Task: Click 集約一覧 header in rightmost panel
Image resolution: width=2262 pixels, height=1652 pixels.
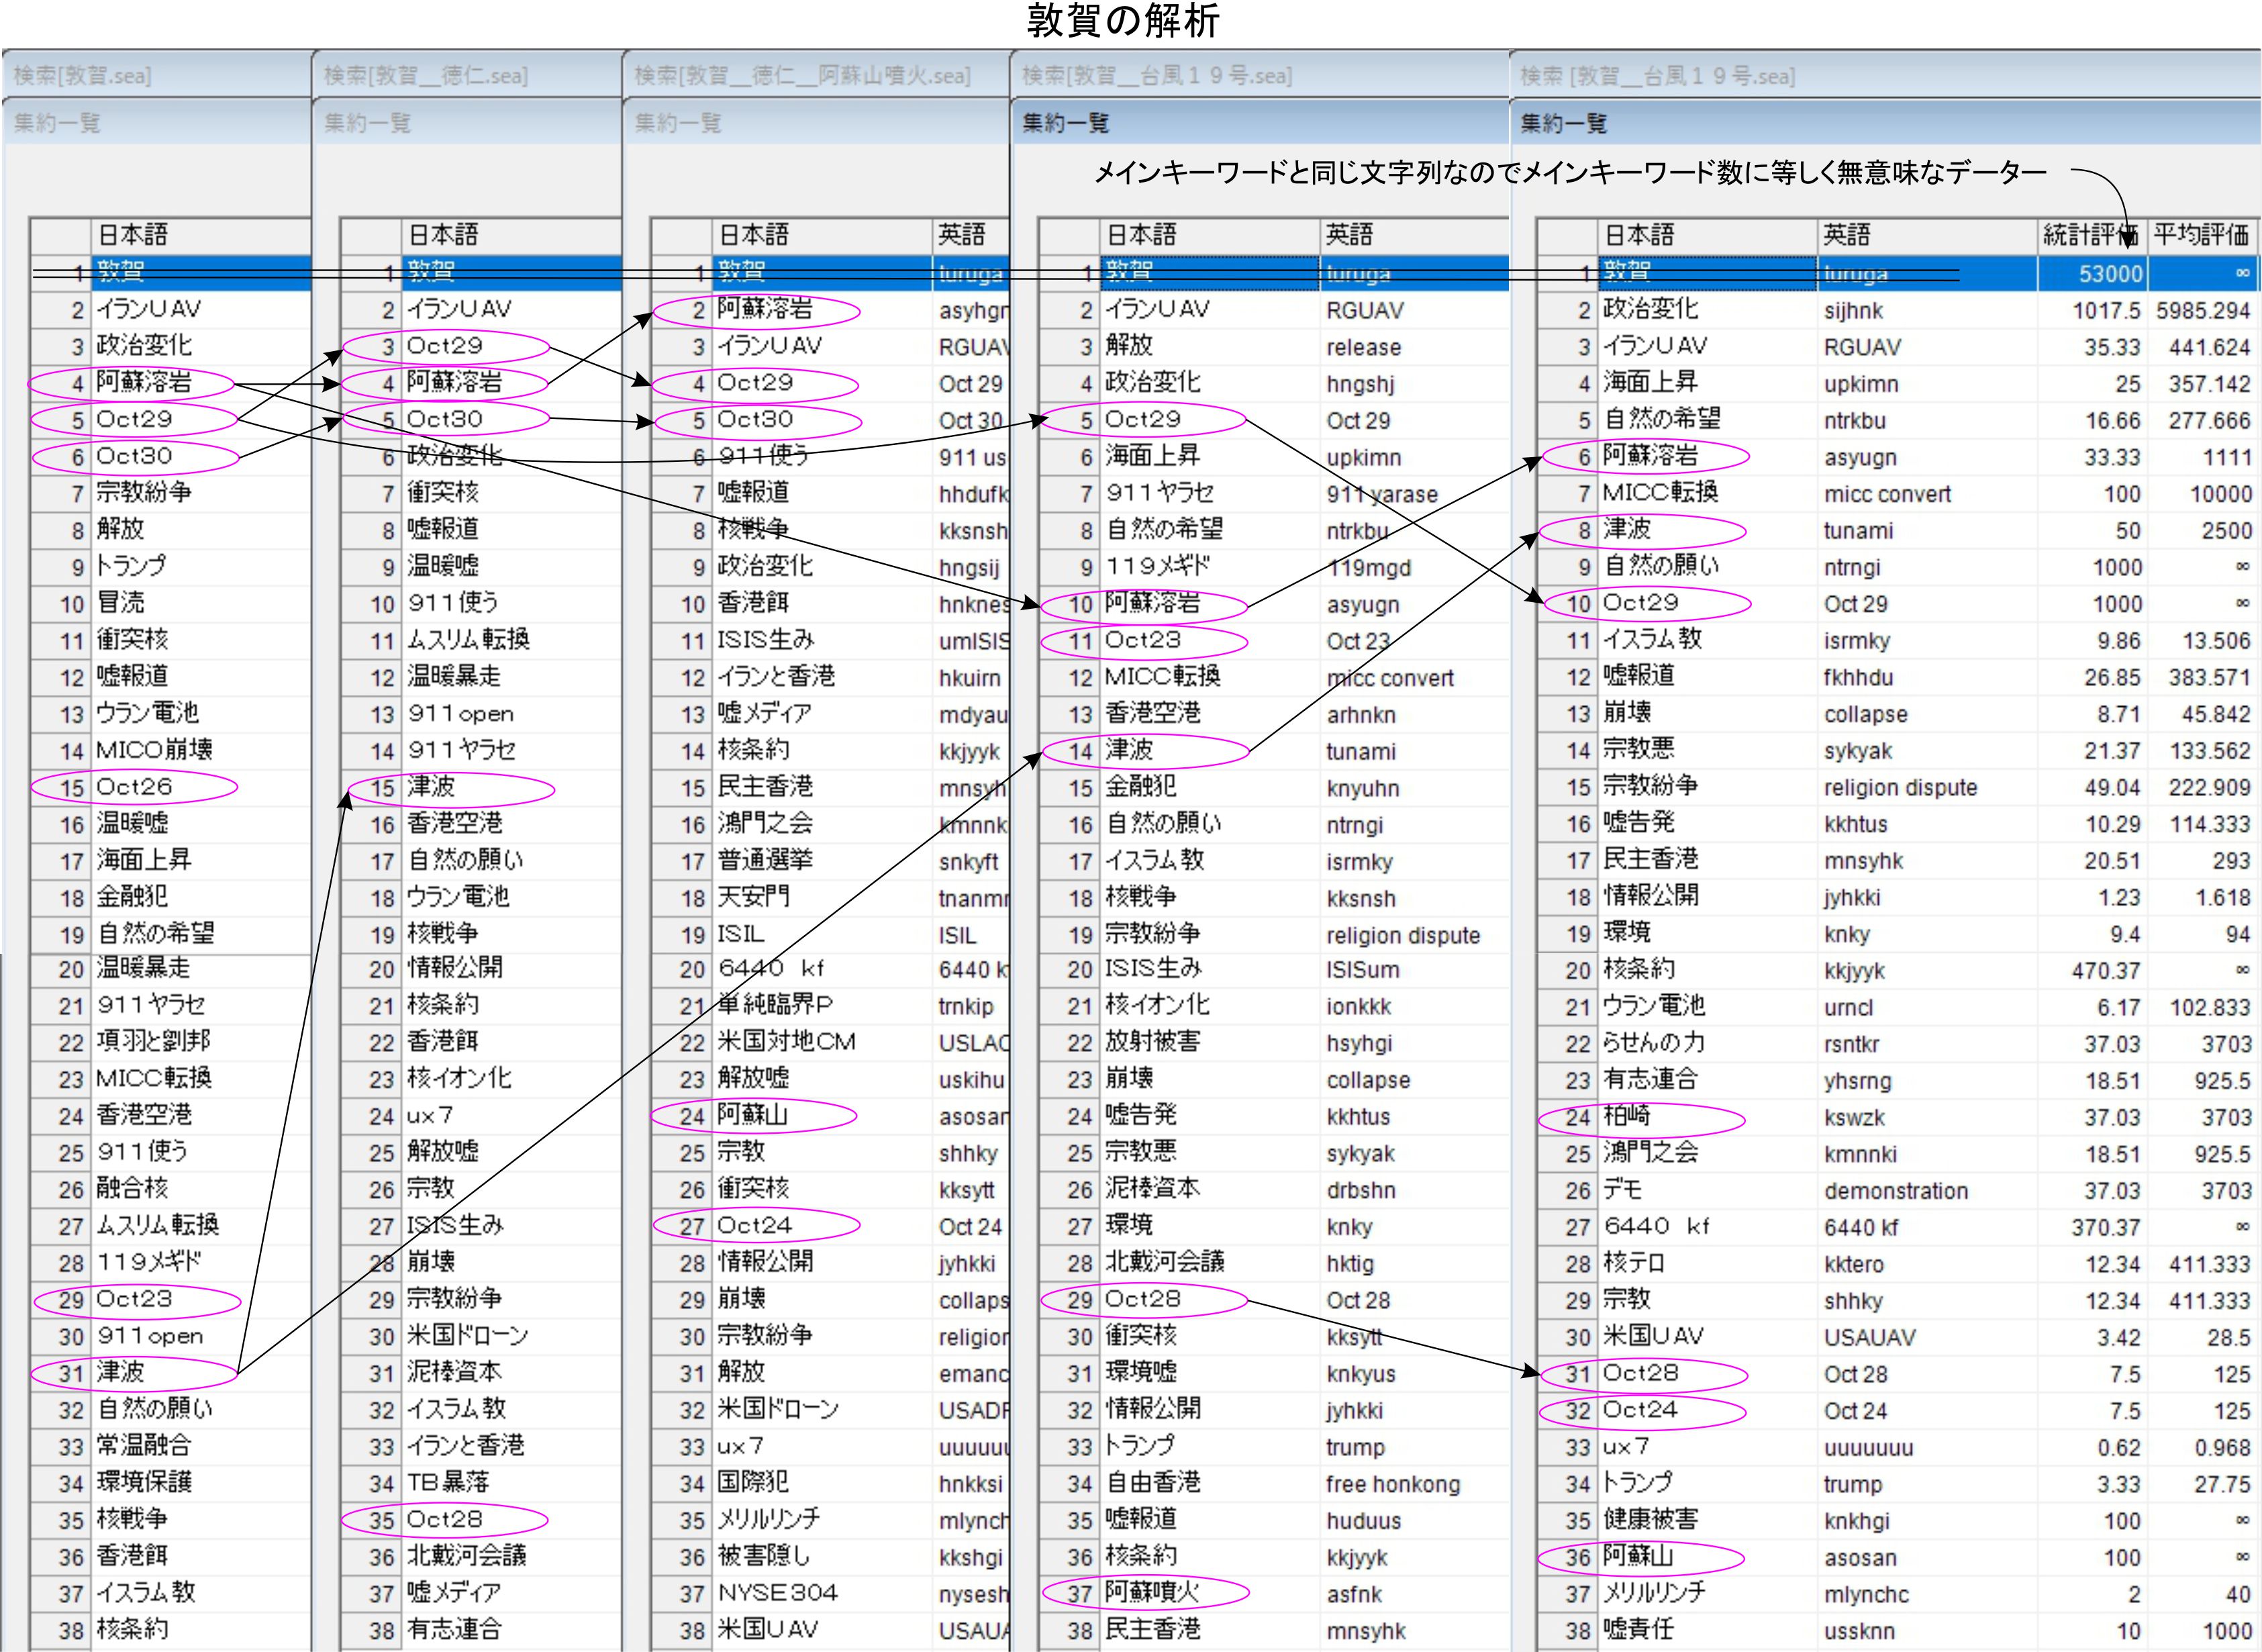Action: pyautogui.click(x=1563, y=124)
